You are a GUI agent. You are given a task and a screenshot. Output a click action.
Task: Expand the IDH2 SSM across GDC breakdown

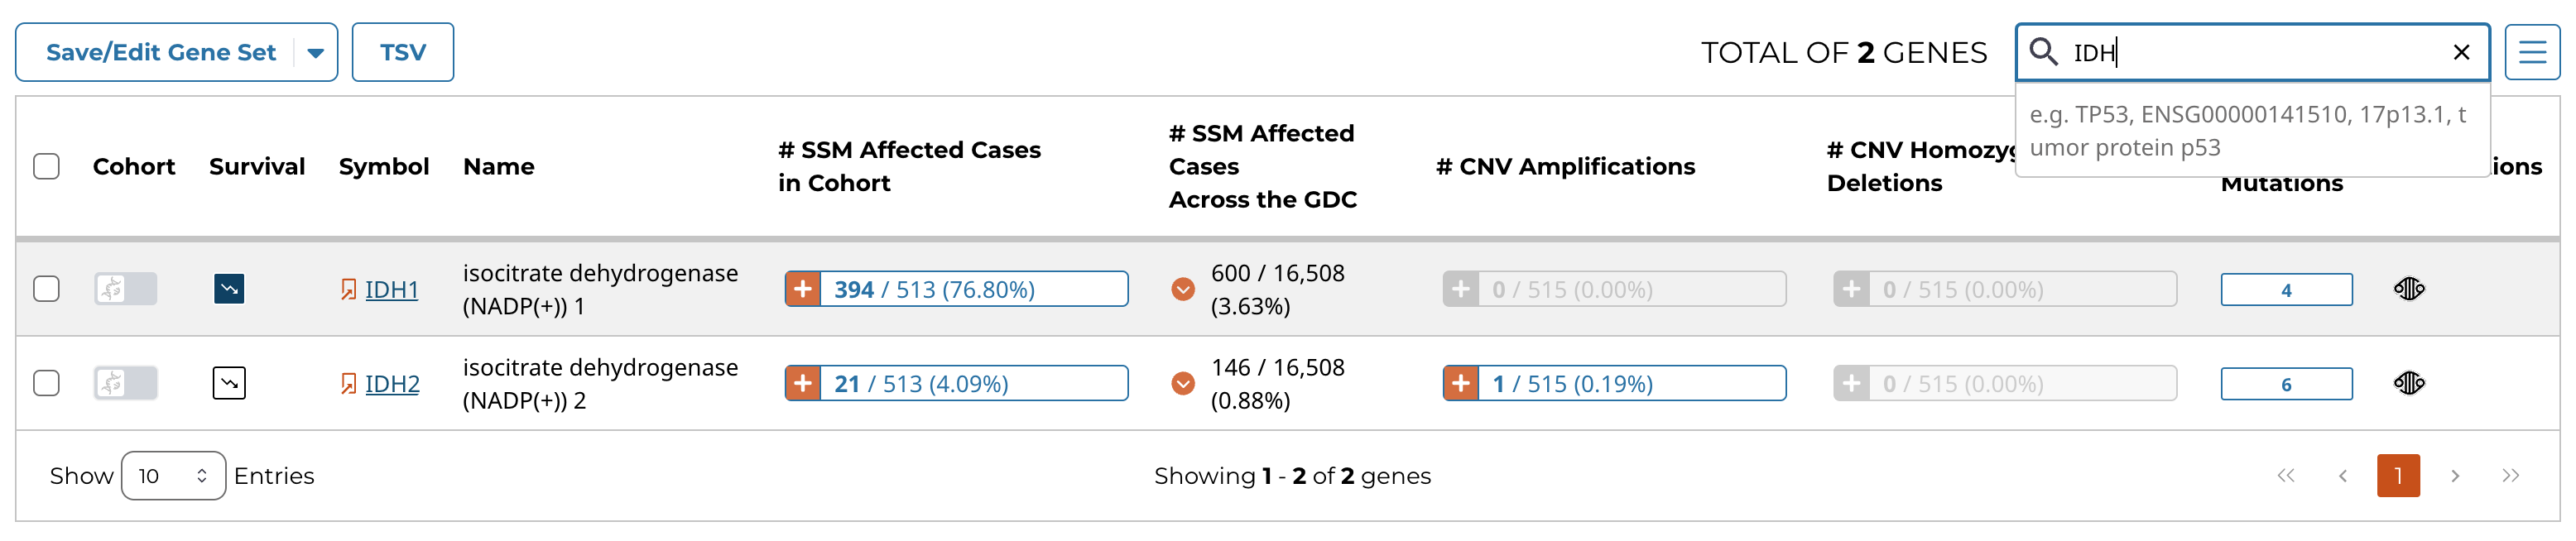[1183, 383]
